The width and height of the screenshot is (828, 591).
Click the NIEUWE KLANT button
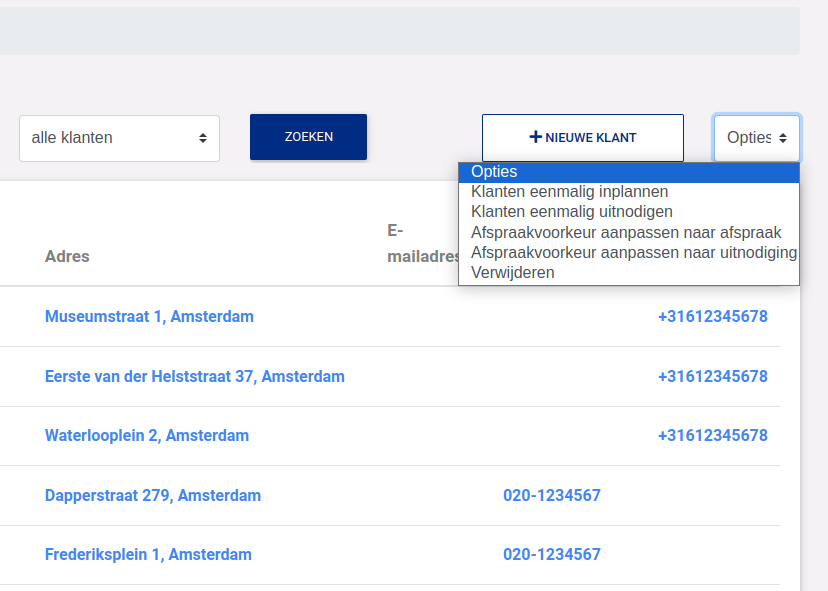coord(582,138)
